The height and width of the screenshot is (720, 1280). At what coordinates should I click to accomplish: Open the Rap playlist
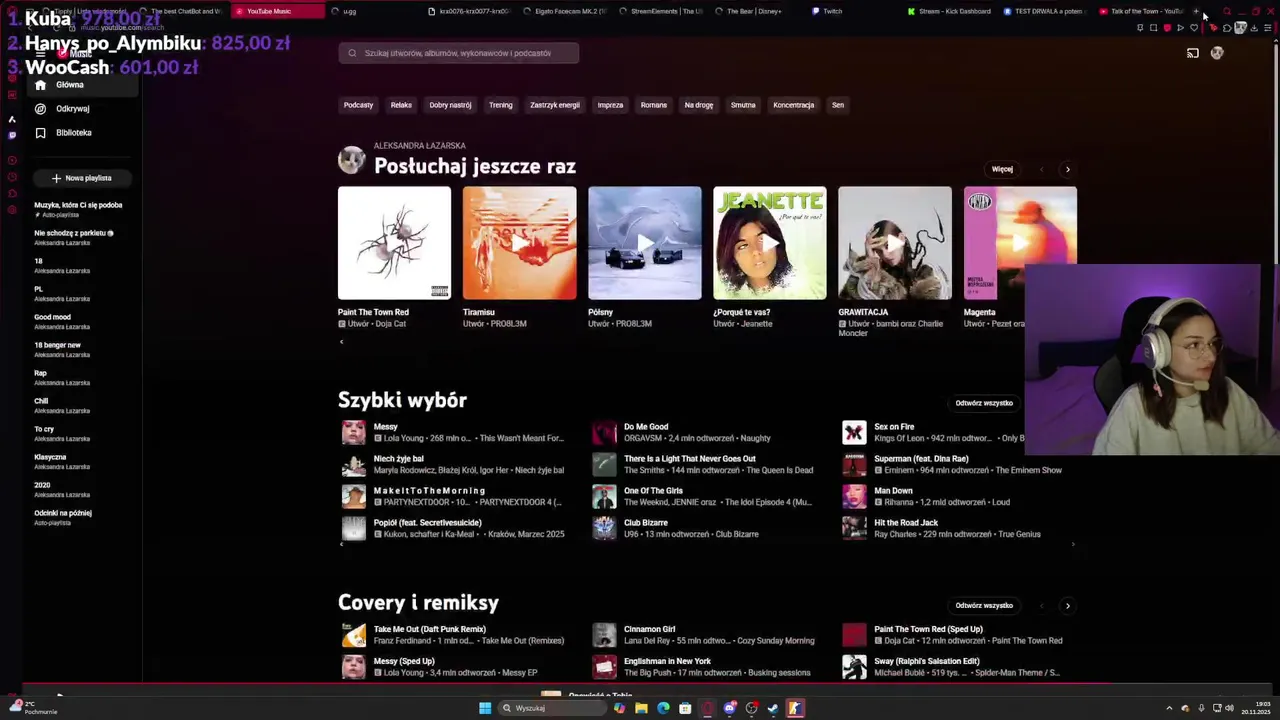click(x=40, y=373)
